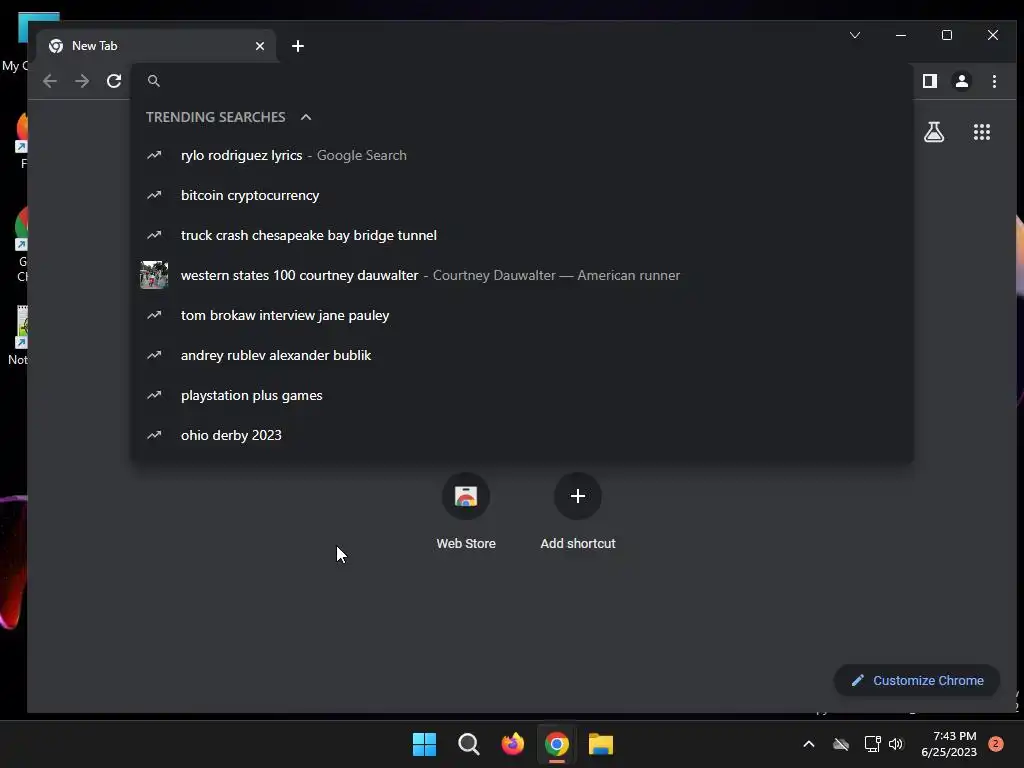Click the Chrome taskbar icon
1024x768 pixels.
pyautogui.click(x=556, y=744)
